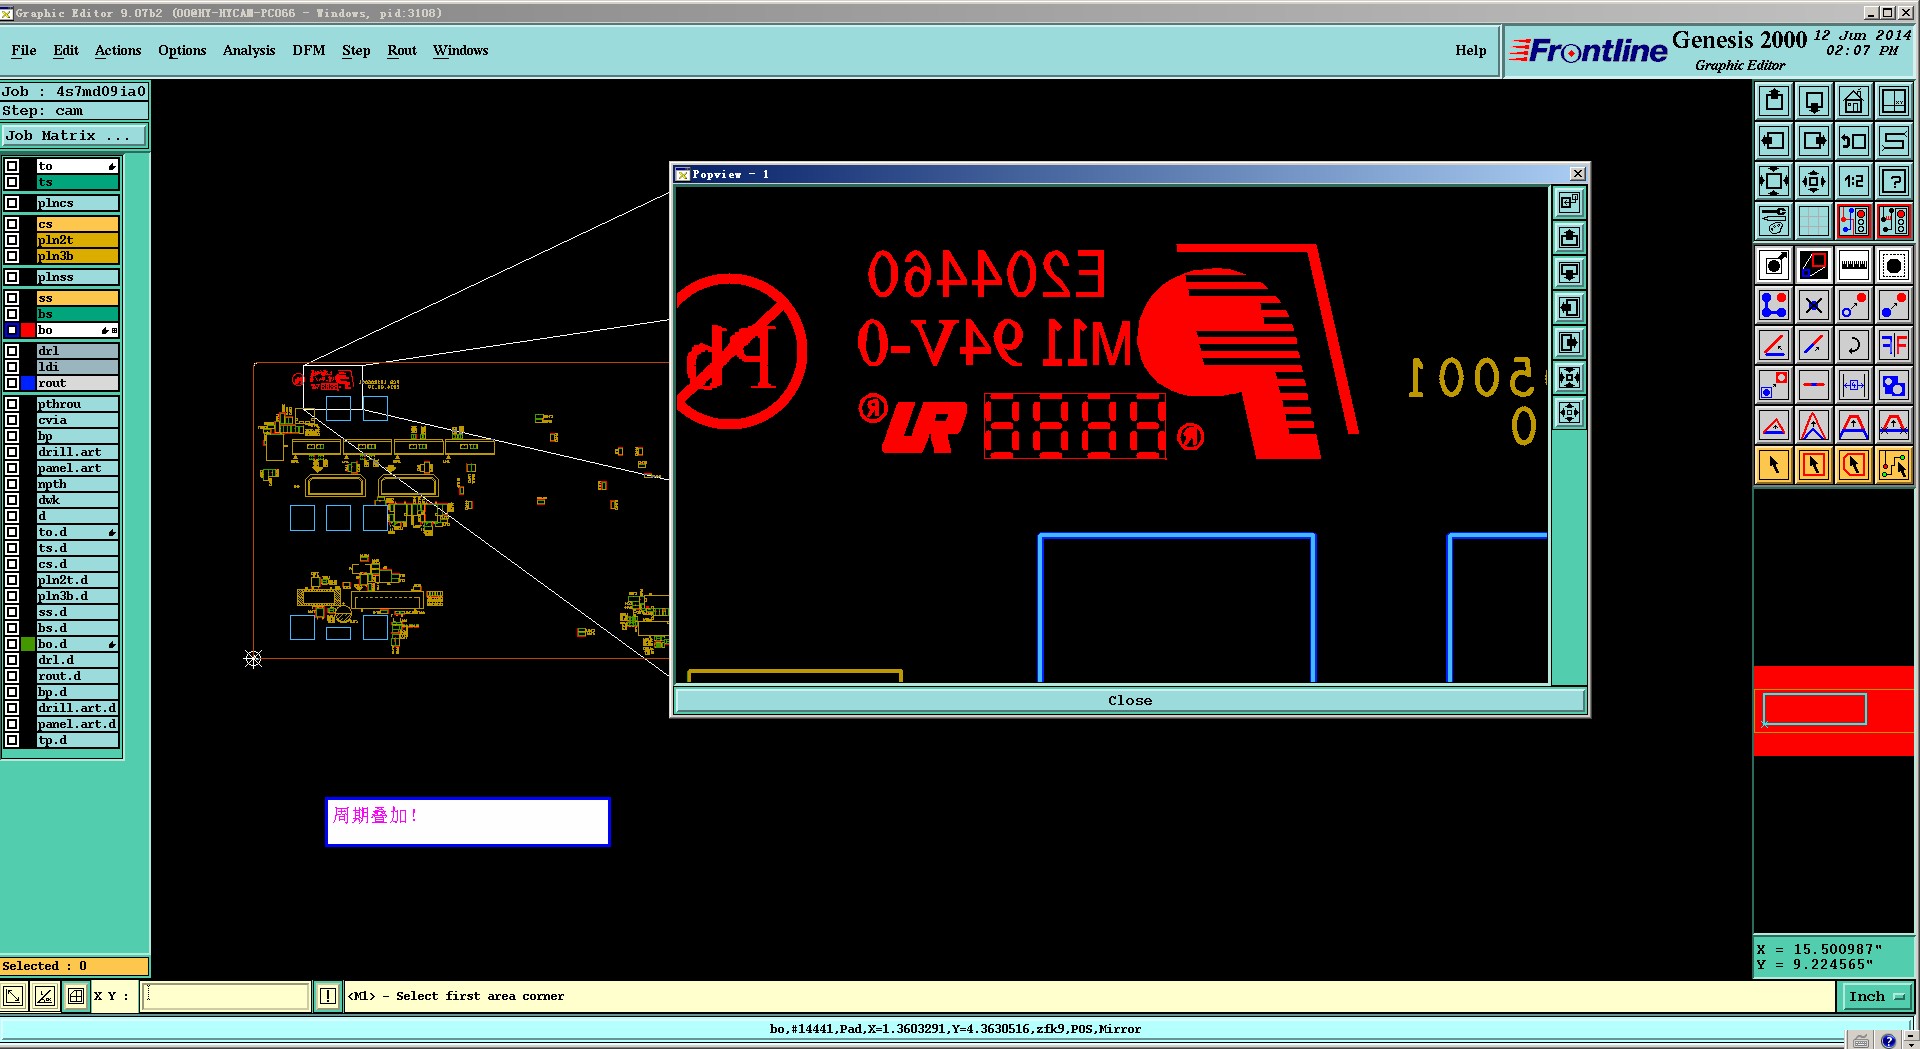Click red color swatch of bo layer
1920x1049 pixels.
pos(28,330)
